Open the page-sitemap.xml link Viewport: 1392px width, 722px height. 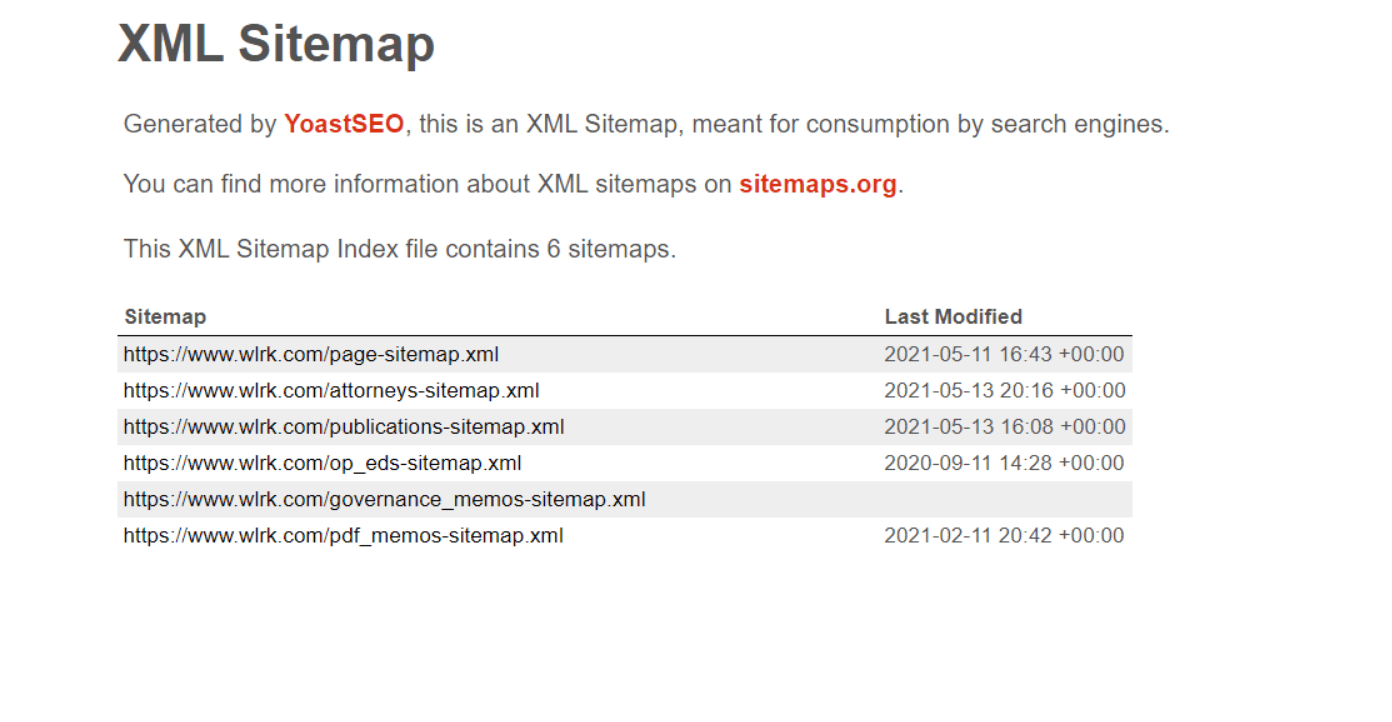click(311, 354)
